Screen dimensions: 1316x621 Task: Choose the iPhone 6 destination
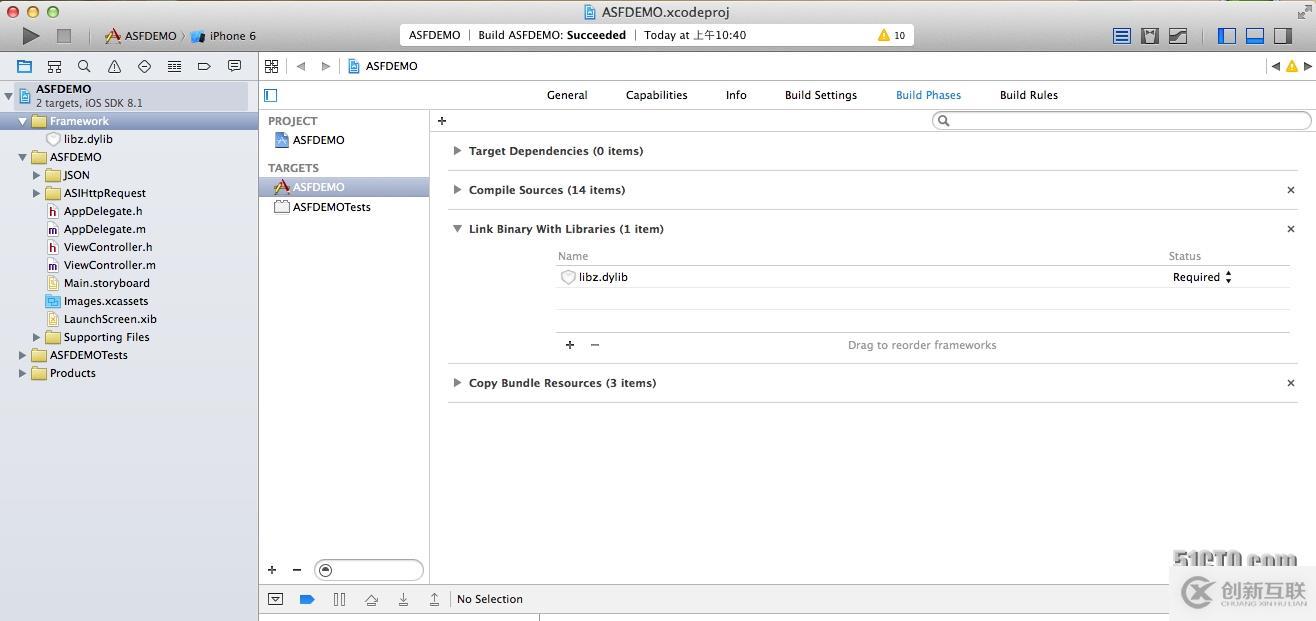coord(223,36)
